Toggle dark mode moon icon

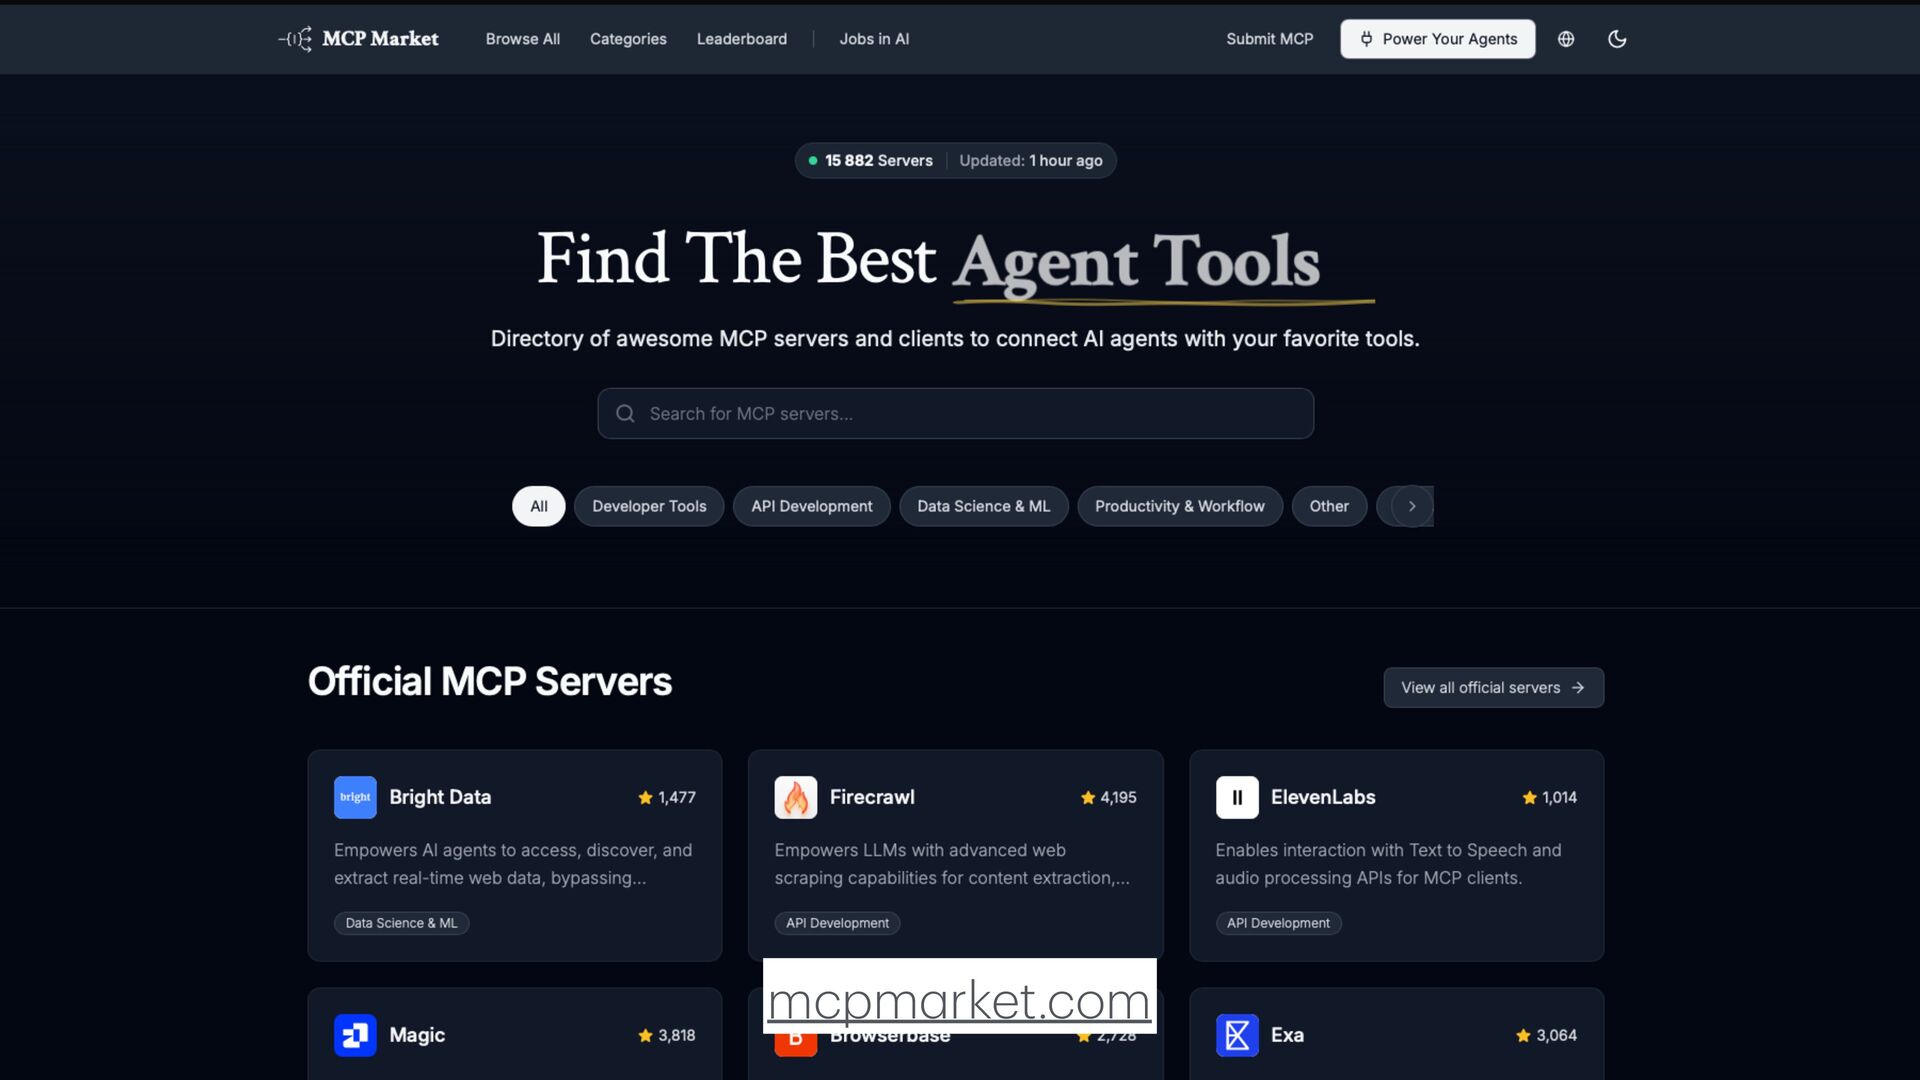click(1617, 39)
